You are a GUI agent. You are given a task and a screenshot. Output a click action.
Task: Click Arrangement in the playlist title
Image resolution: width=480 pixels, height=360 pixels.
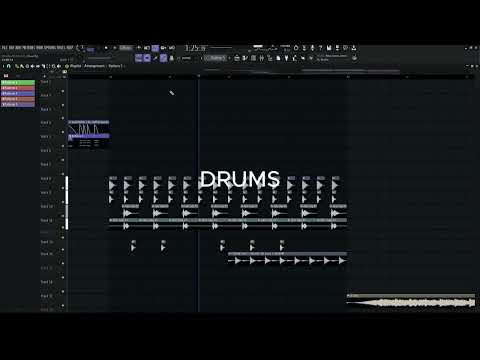[x=94, y=66]
